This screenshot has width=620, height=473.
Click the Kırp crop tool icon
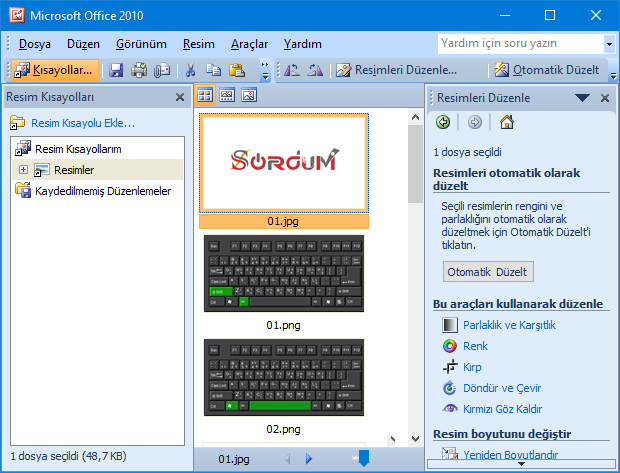(450, 367)
